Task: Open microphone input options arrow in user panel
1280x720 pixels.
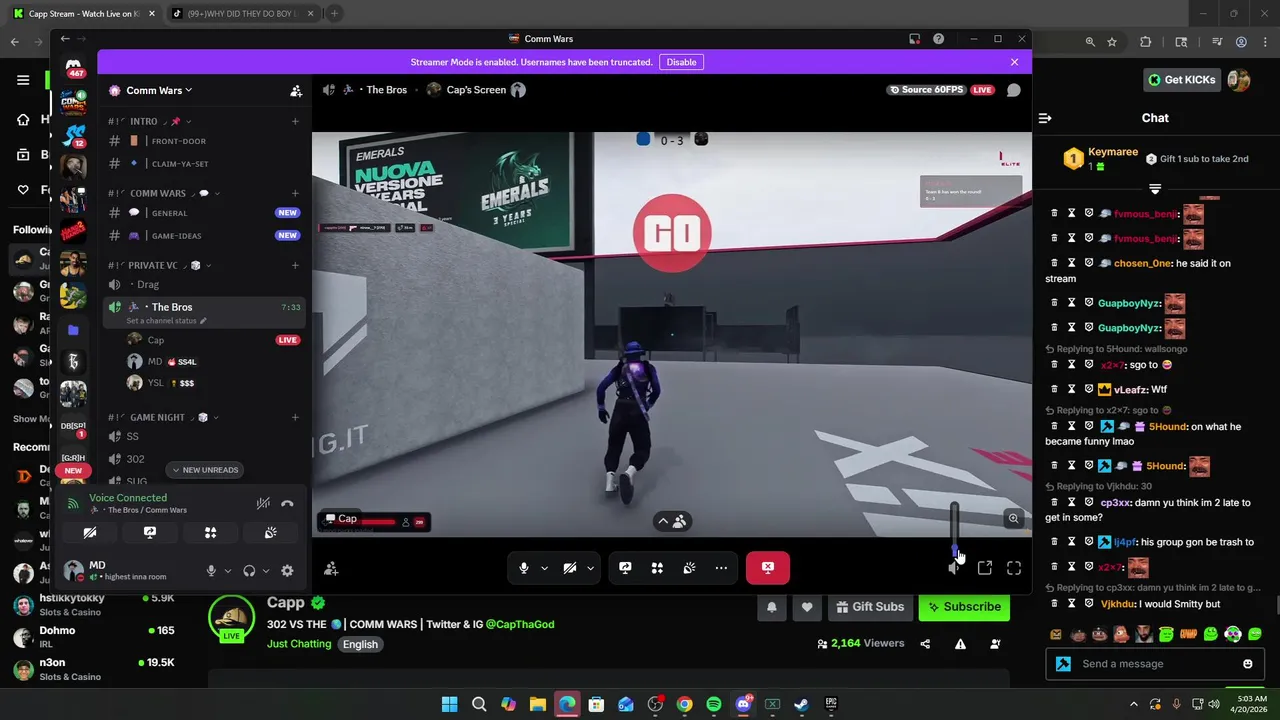Action: coord(227,571)
